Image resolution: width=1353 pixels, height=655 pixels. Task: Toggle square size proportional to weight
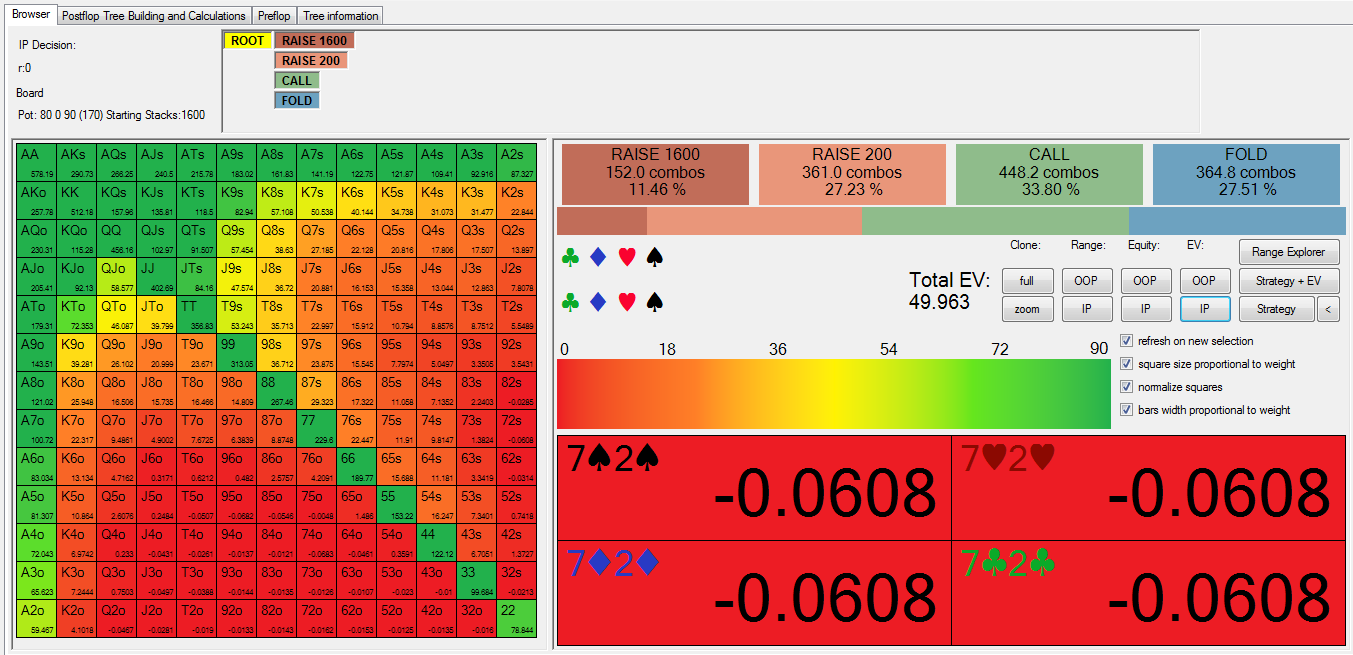(x=1128, y=364)
